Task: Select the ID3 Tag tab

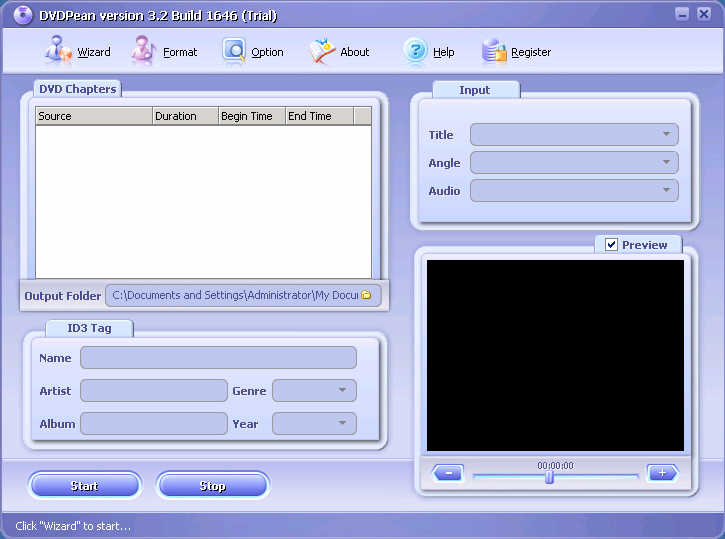Action: 90,328
